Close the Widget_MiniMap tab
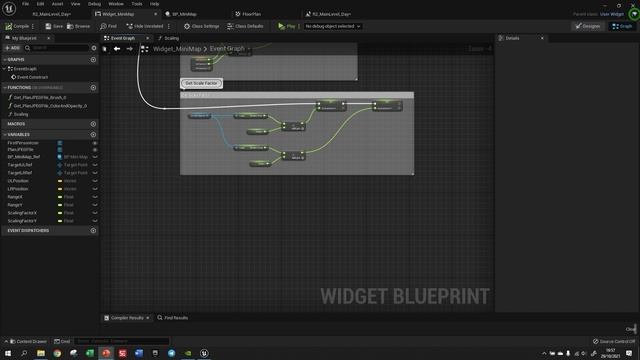Image resolution: width=640 pixels, height=360 pixels. tap(155, 14)
